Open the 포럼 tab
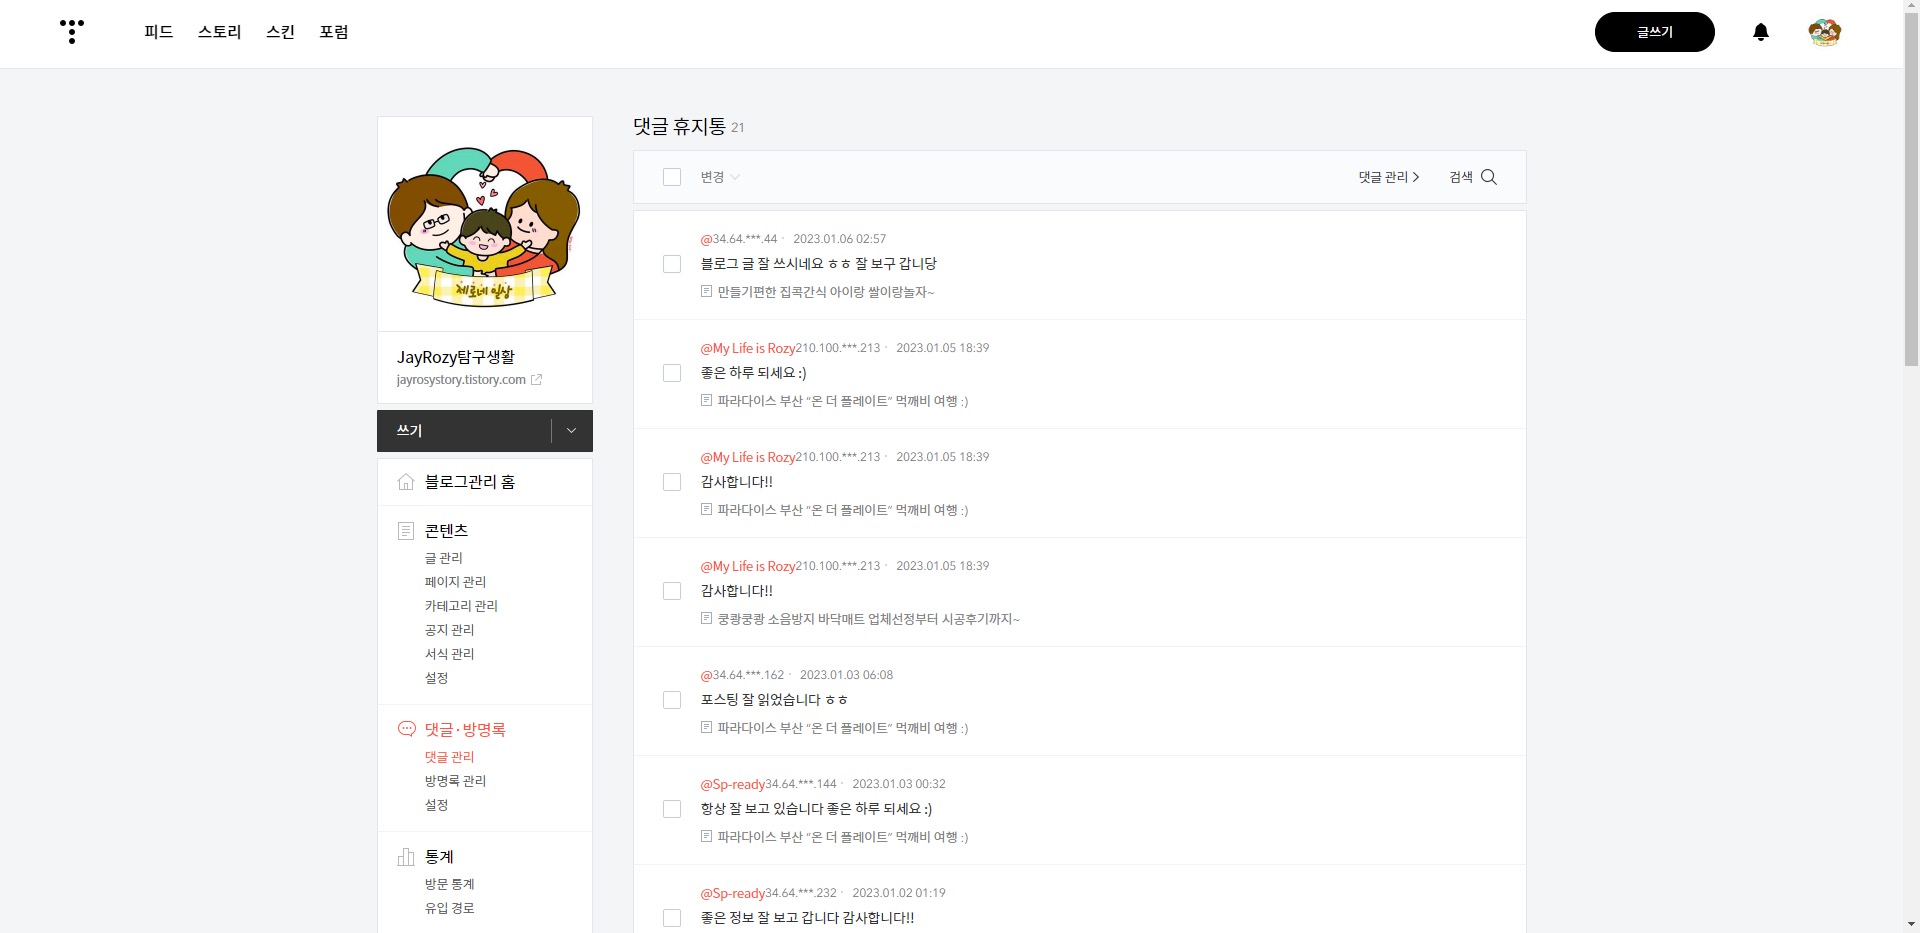Screen dimensions: 1920x933 pyautogui.click(x=334, y=32)
